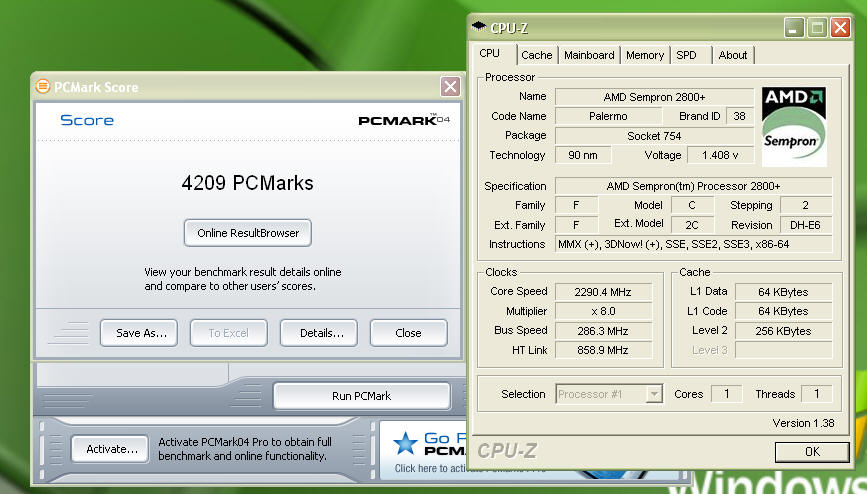This screenshot has height=494, width=867.
Task: Click the L1 Code value 64 KBytes
Action: (783, 311)
